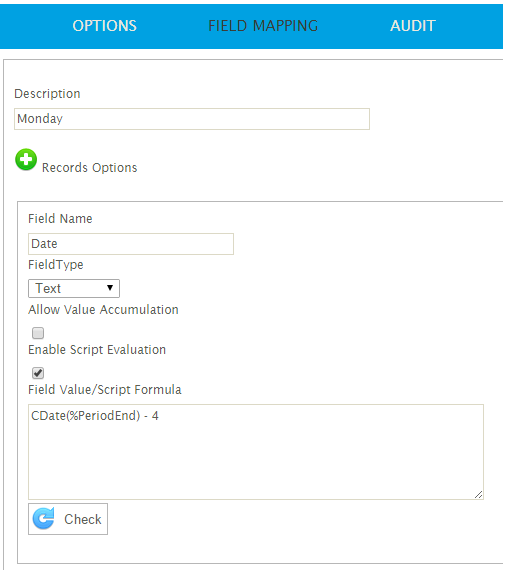Focus the Field Name input with Date
Image resolution: width=513 pixels, height=580 pixels.
(x=131, y=244)
